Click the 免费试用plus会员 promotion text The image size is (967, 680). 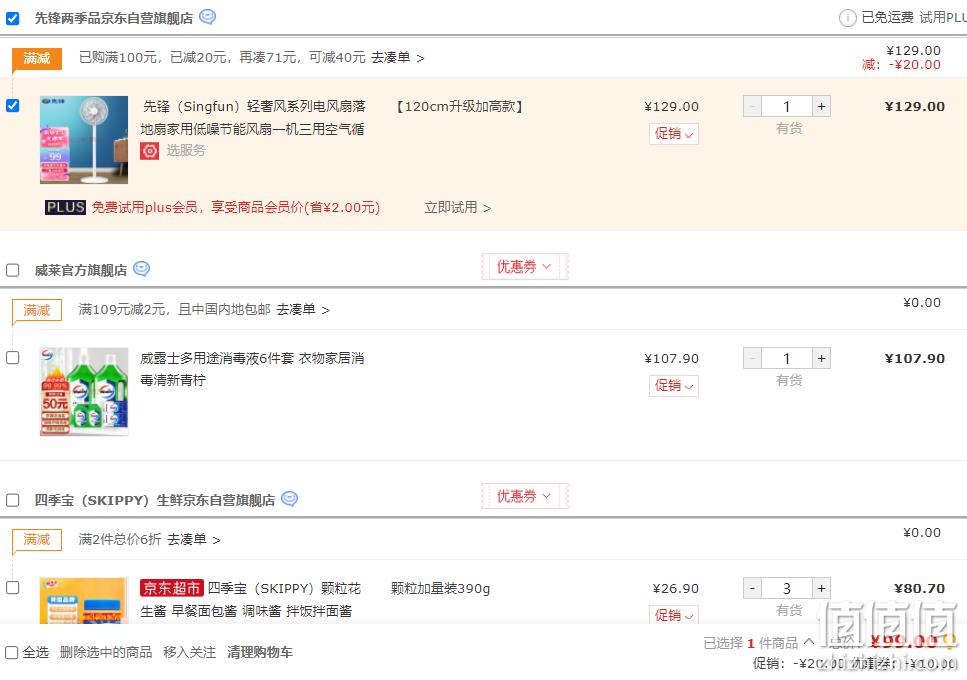tap(236, 207)
